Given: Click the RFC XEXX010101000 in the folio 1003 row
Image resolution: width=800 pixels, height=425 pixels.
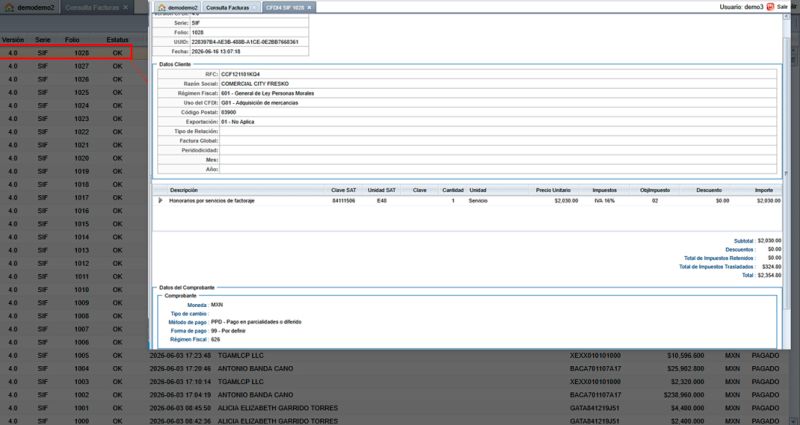Looking at the screenshot, I should 595,382.
